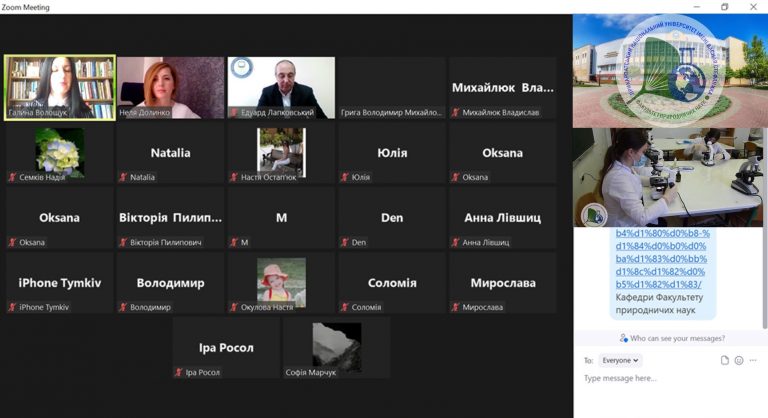Select Софія Марчук participant tile

(x=336, y=347)
